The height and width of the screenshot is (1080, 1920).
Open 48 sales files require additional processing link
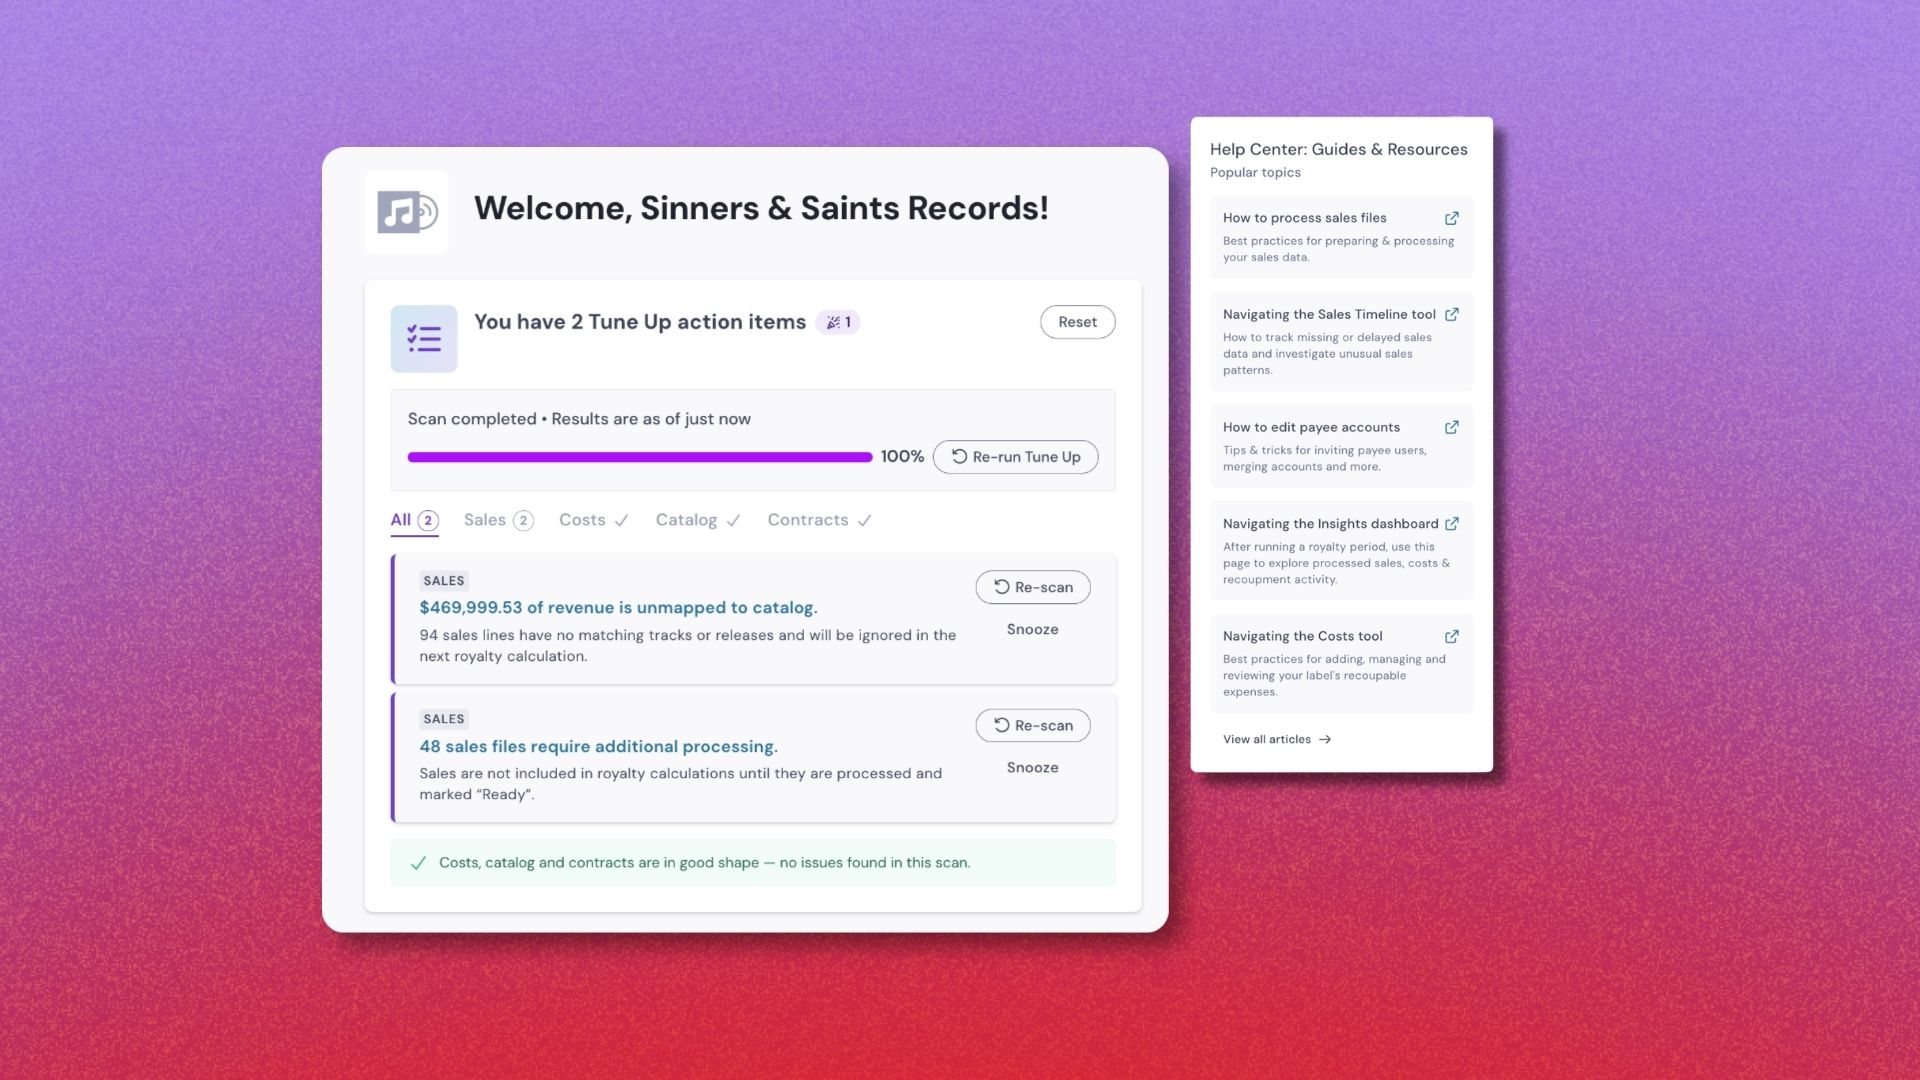coord(598,746)
